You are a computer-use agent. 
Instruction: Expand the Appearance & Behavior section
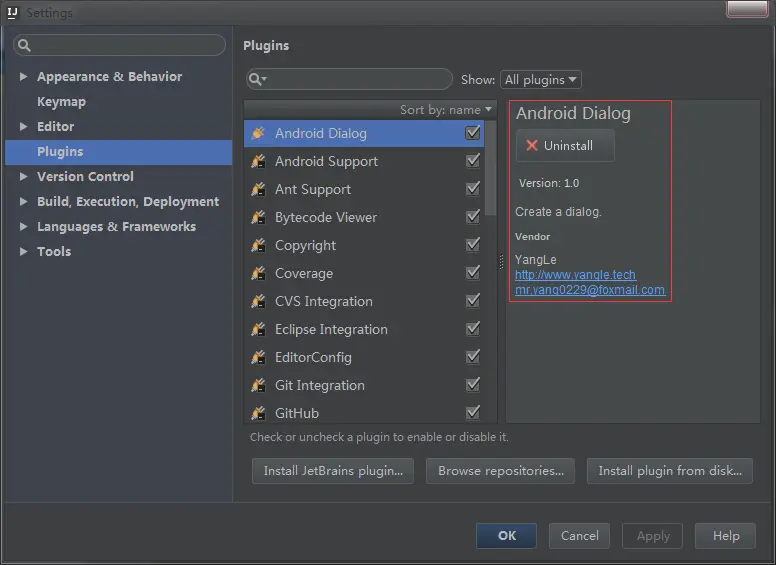[x=24, y=77]
